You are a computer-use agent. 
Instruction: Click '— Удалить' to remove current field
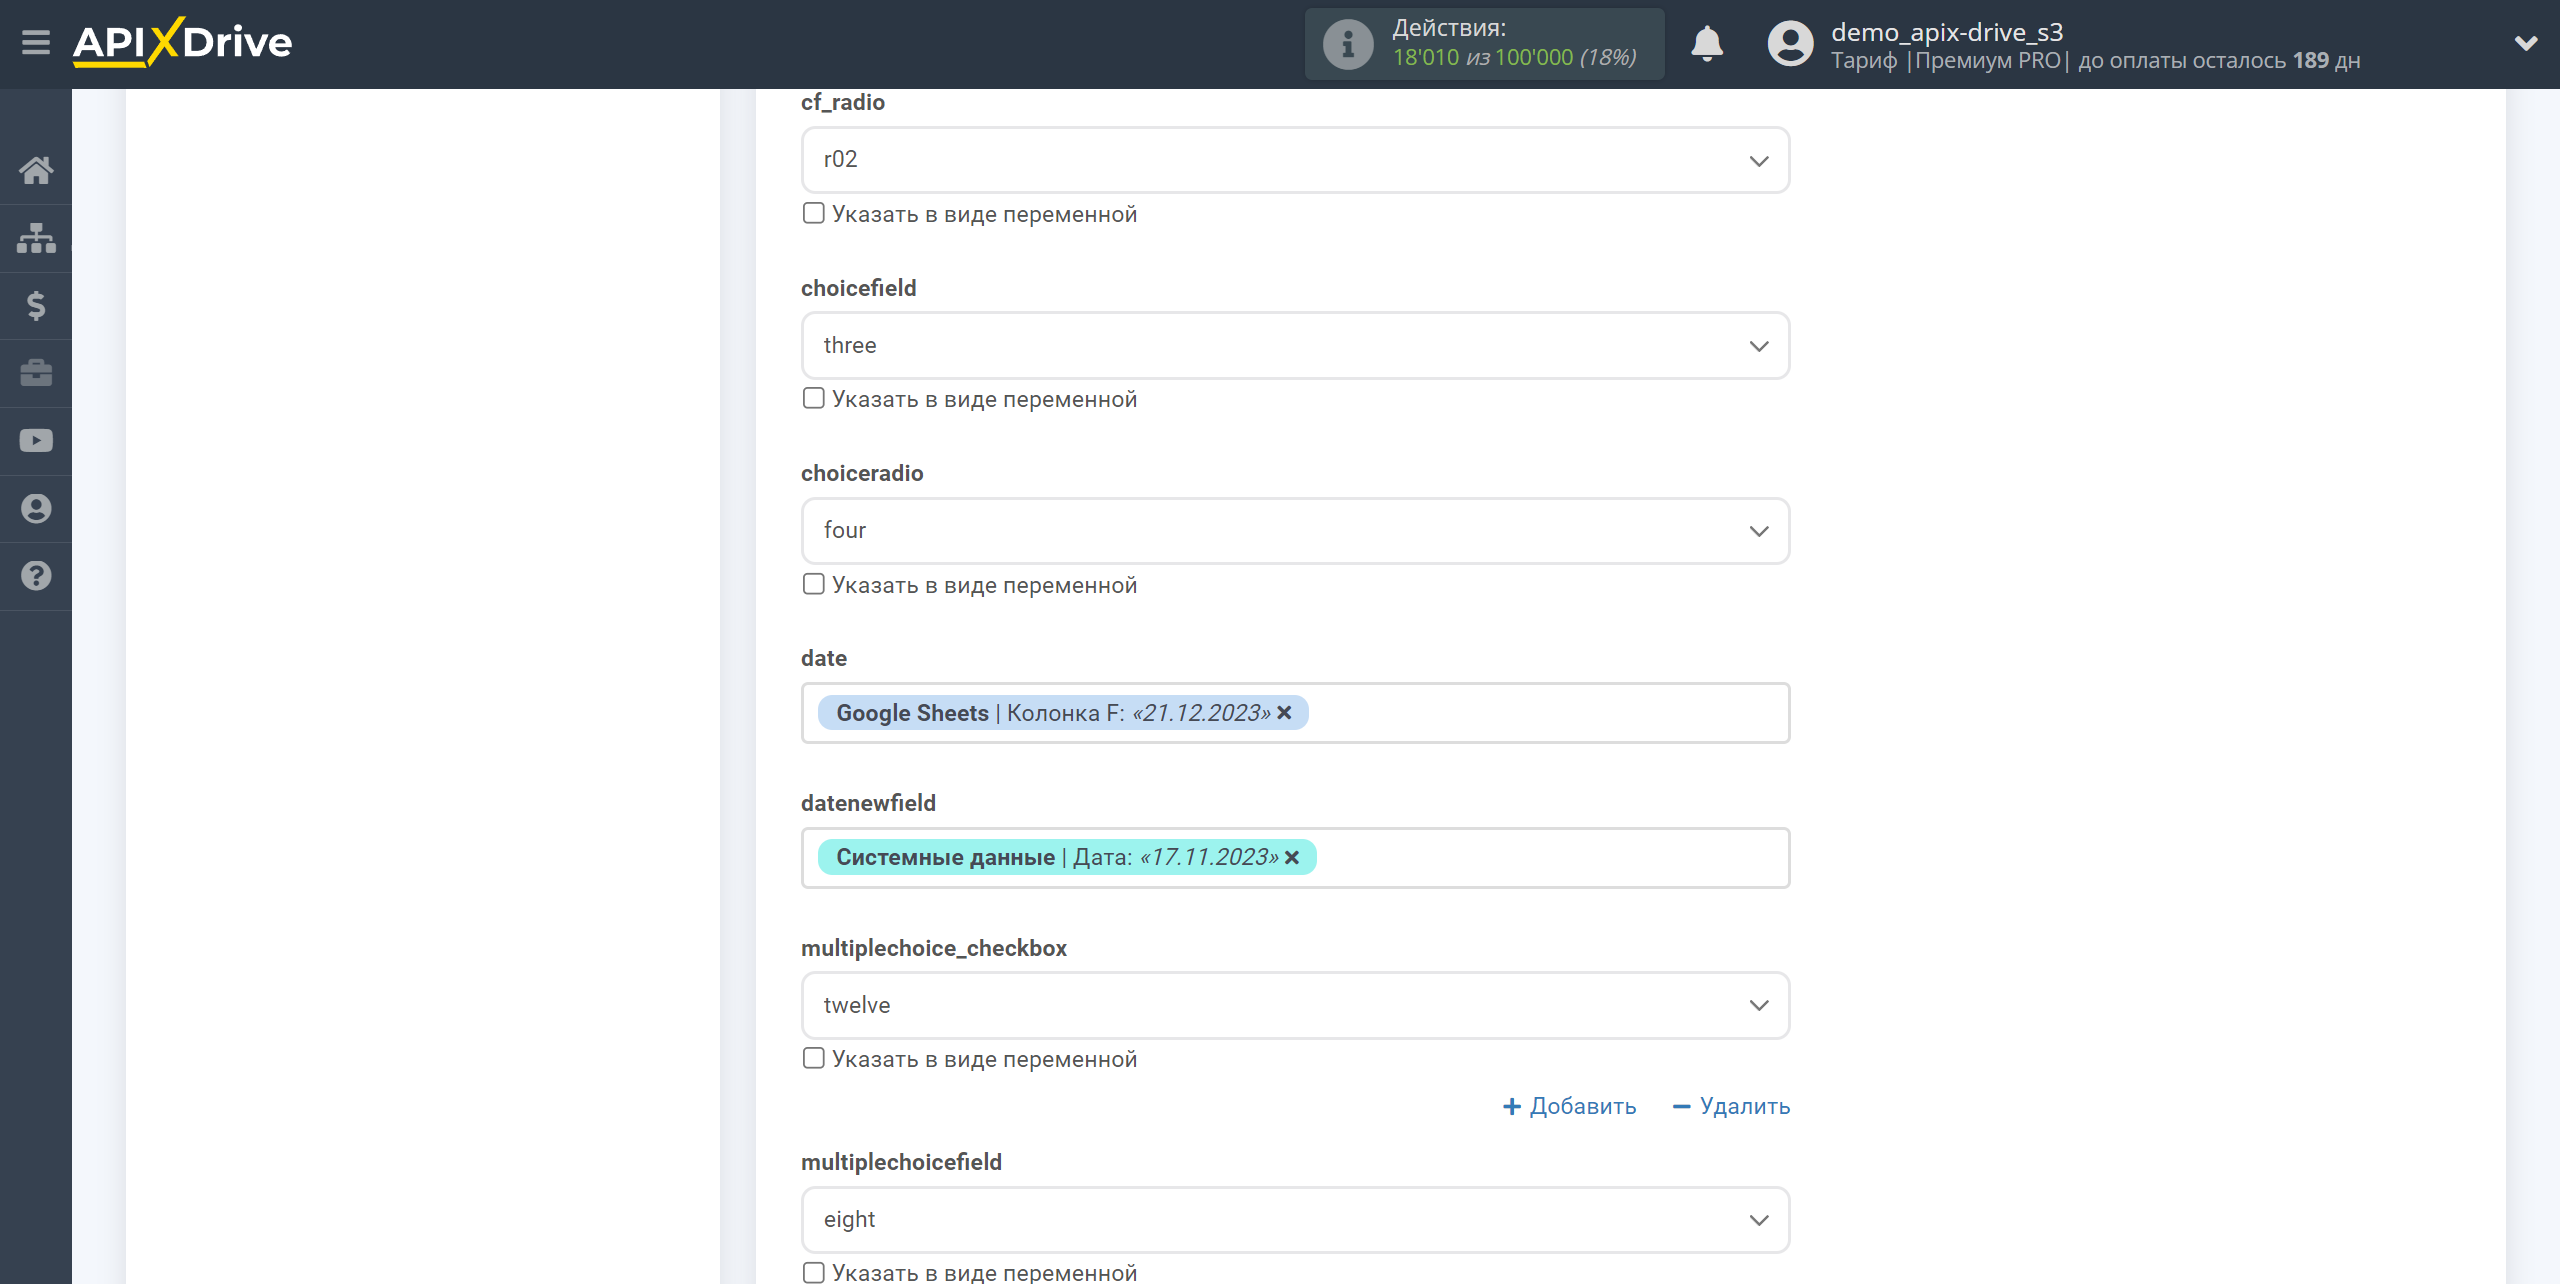point(1730,1105)
